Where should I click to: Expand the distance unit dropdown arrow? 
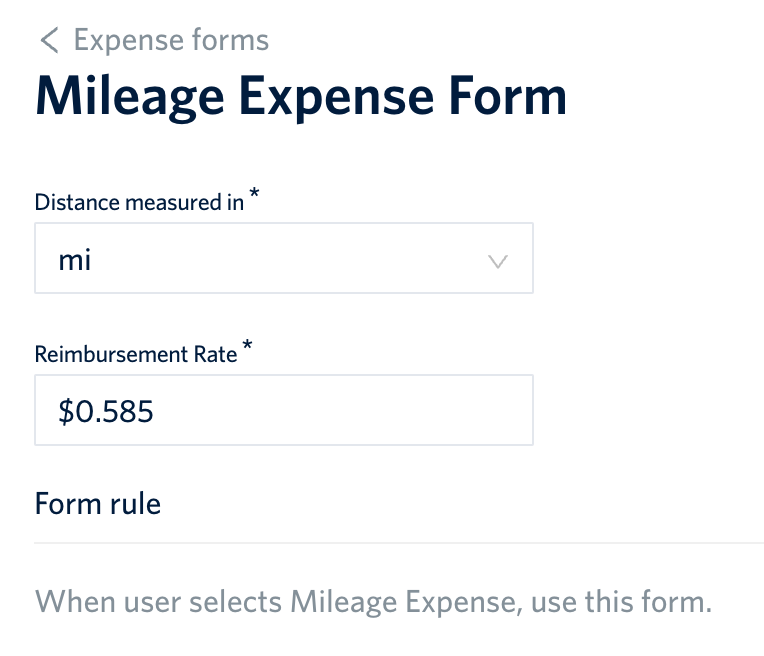click(497, 262)
